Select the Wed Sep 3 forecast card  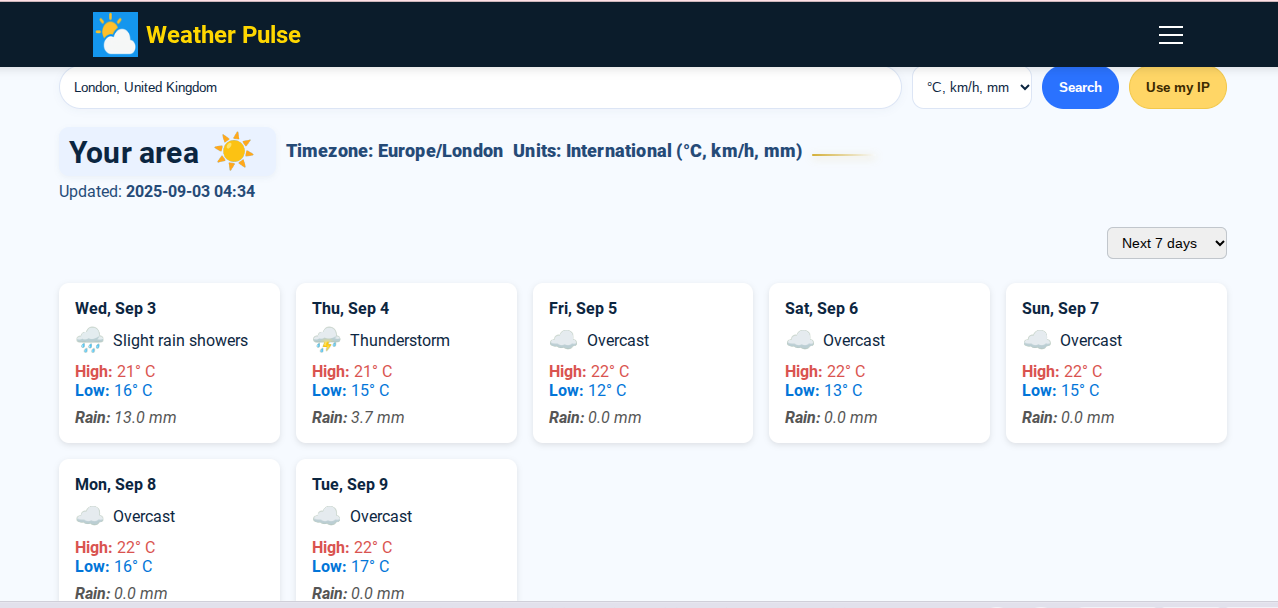(169, 362)
